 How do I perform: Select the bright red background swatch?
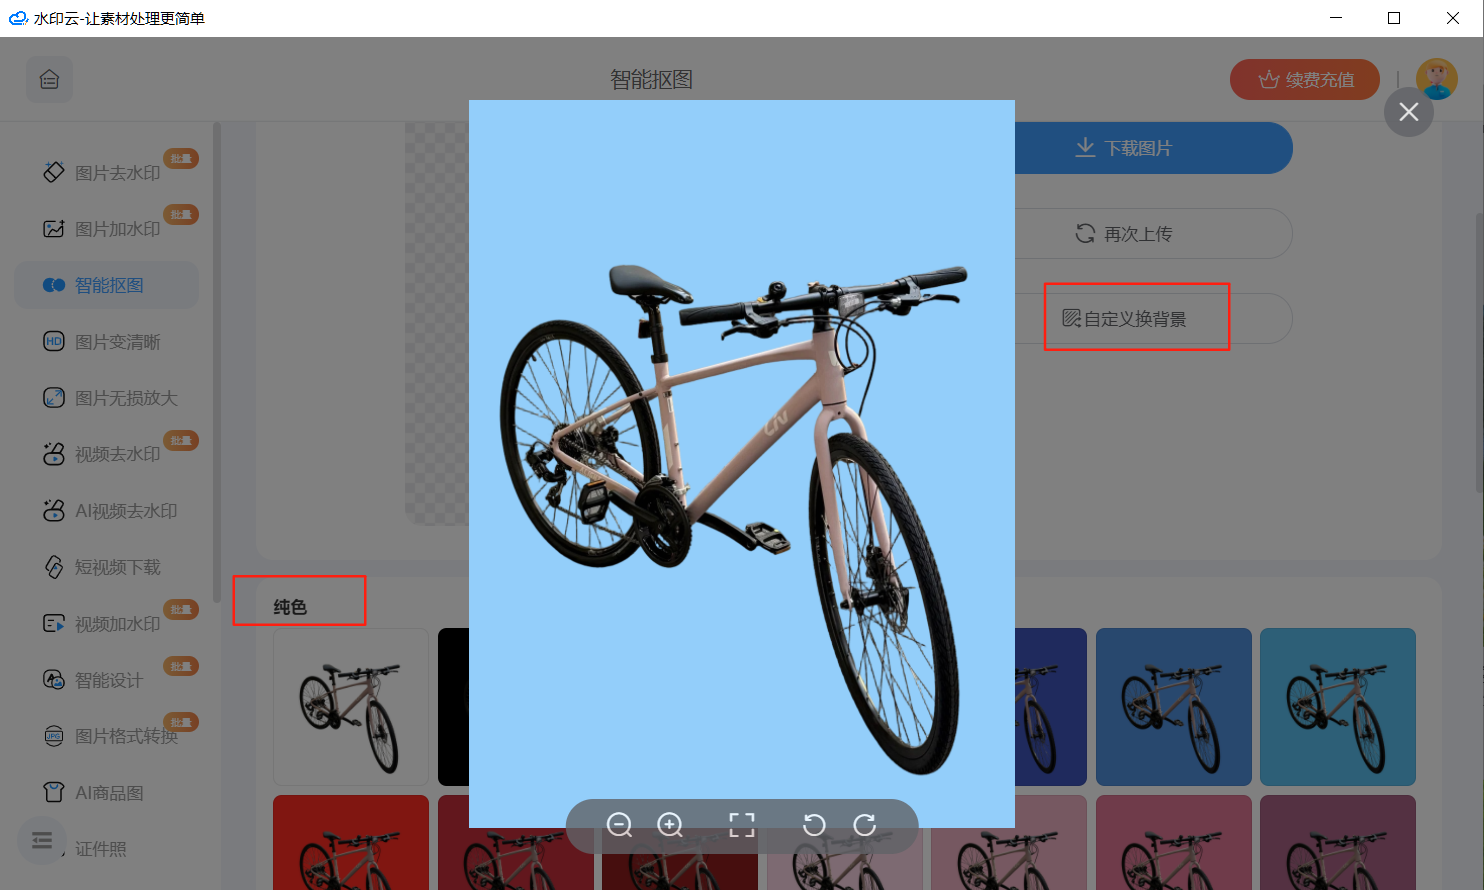[x=351, y=842]
